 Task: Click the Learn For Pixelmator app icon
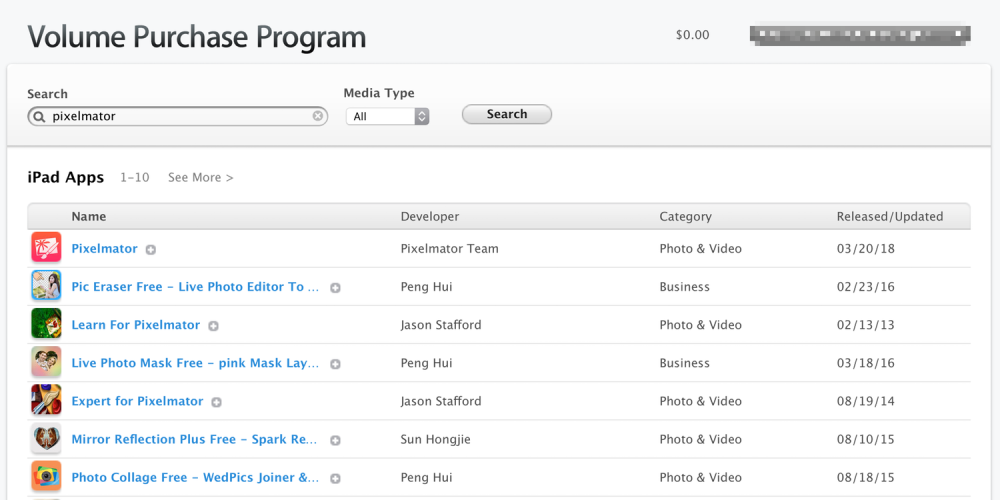pyautogui.click(x=46, y=324)
